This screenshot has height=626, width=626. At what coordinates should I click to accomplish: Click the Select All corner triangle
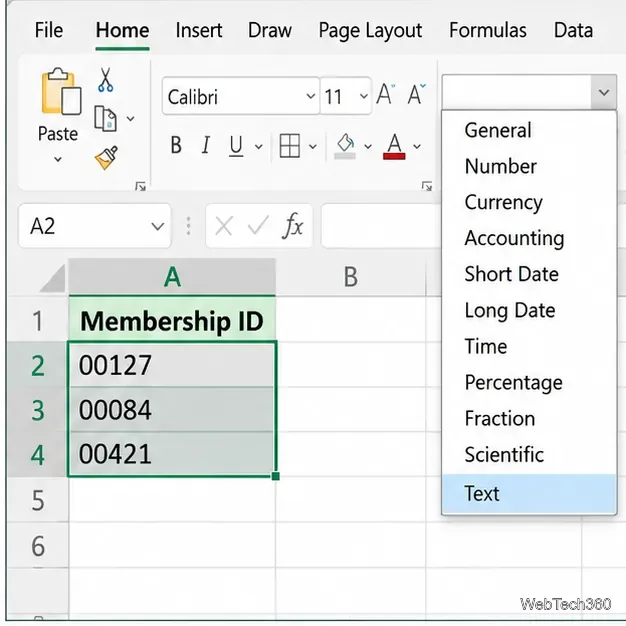click(x=53, y=279)
